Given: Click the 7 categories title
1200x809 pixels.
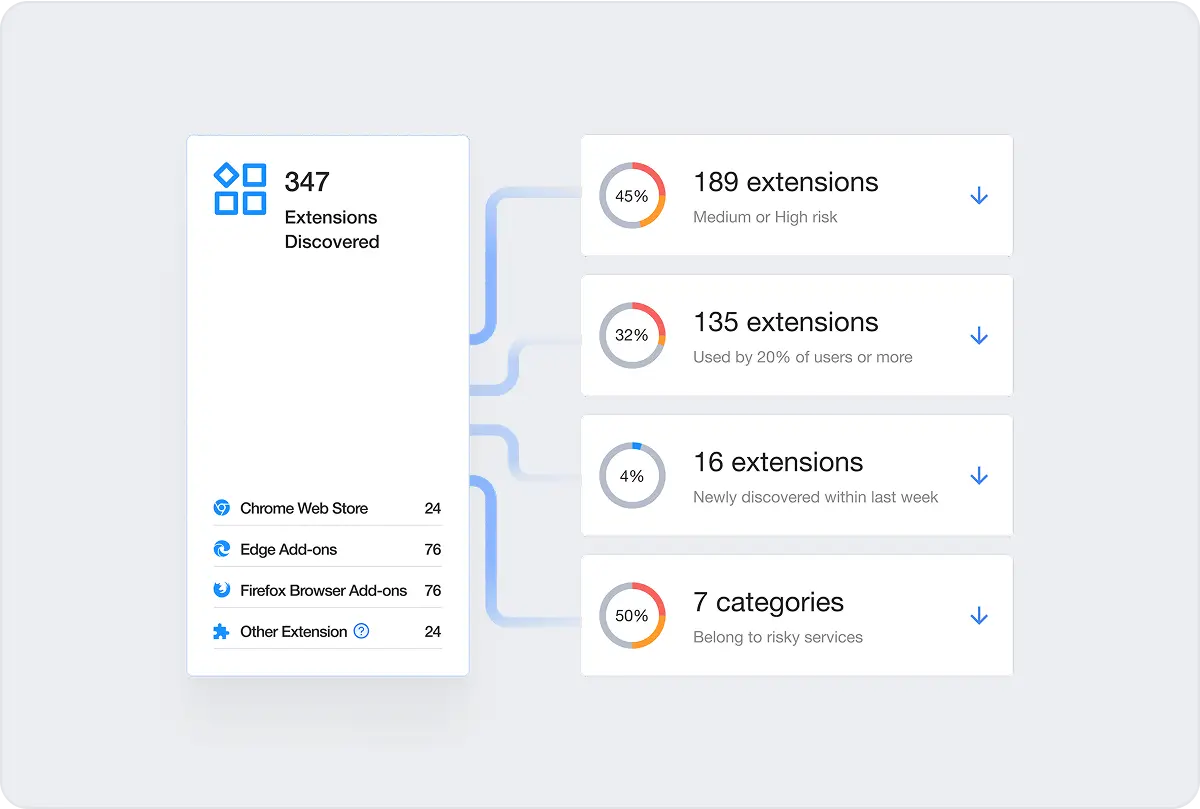Looking at the screenshot, I should pyautogui.click(x=768, y=602).
